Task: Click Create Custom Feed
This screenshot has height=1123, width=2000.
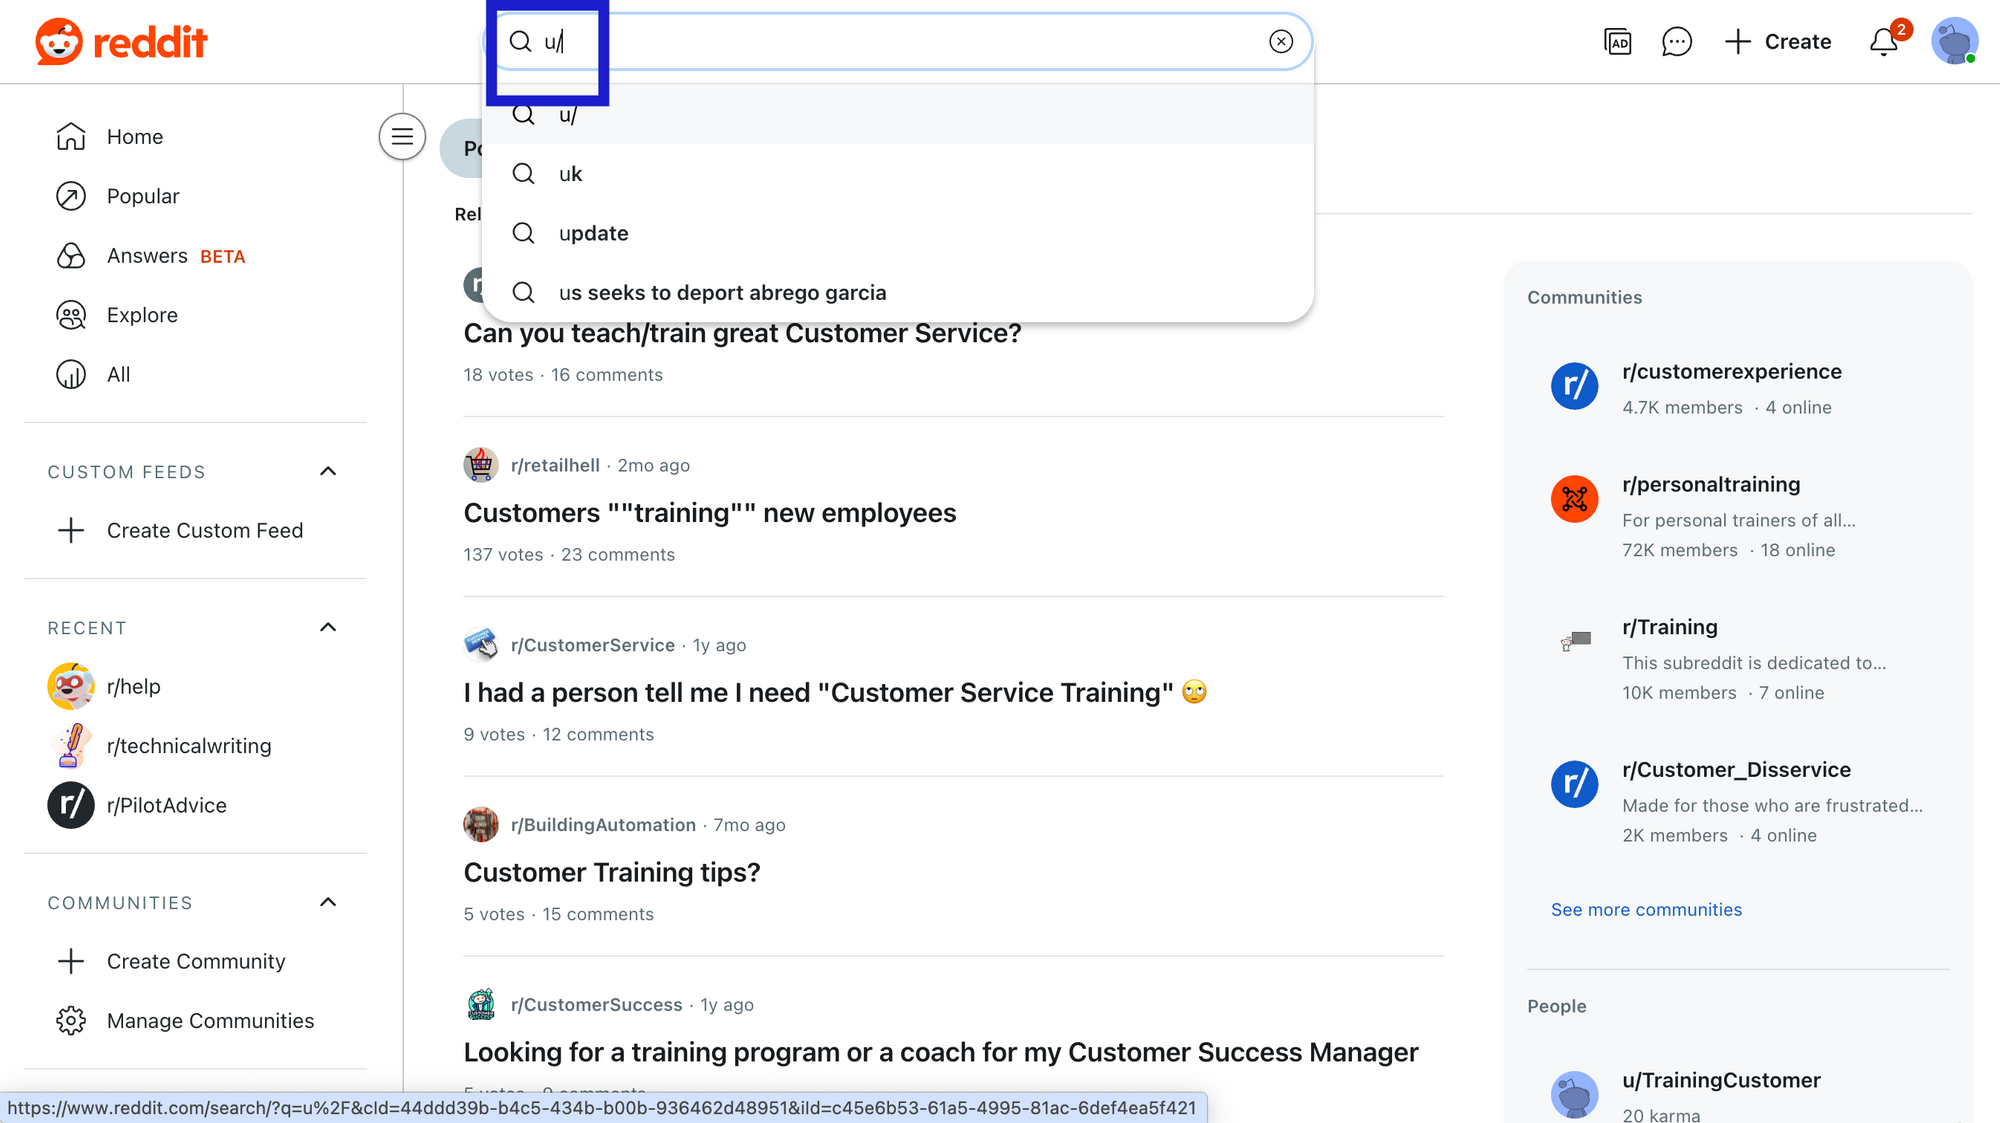Action: coord(204,530)
